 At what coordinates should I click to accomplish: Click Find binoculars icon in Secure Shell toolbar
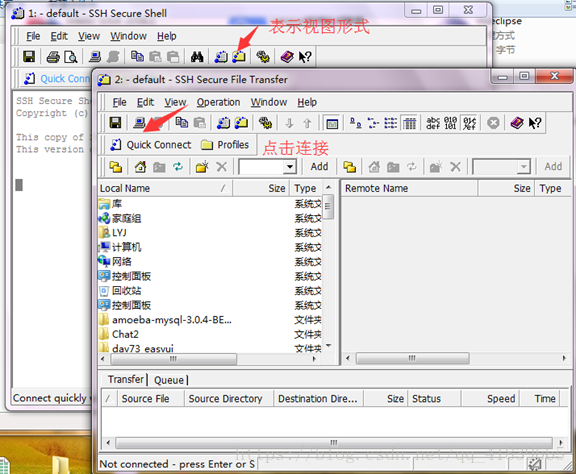click(197, 57)
